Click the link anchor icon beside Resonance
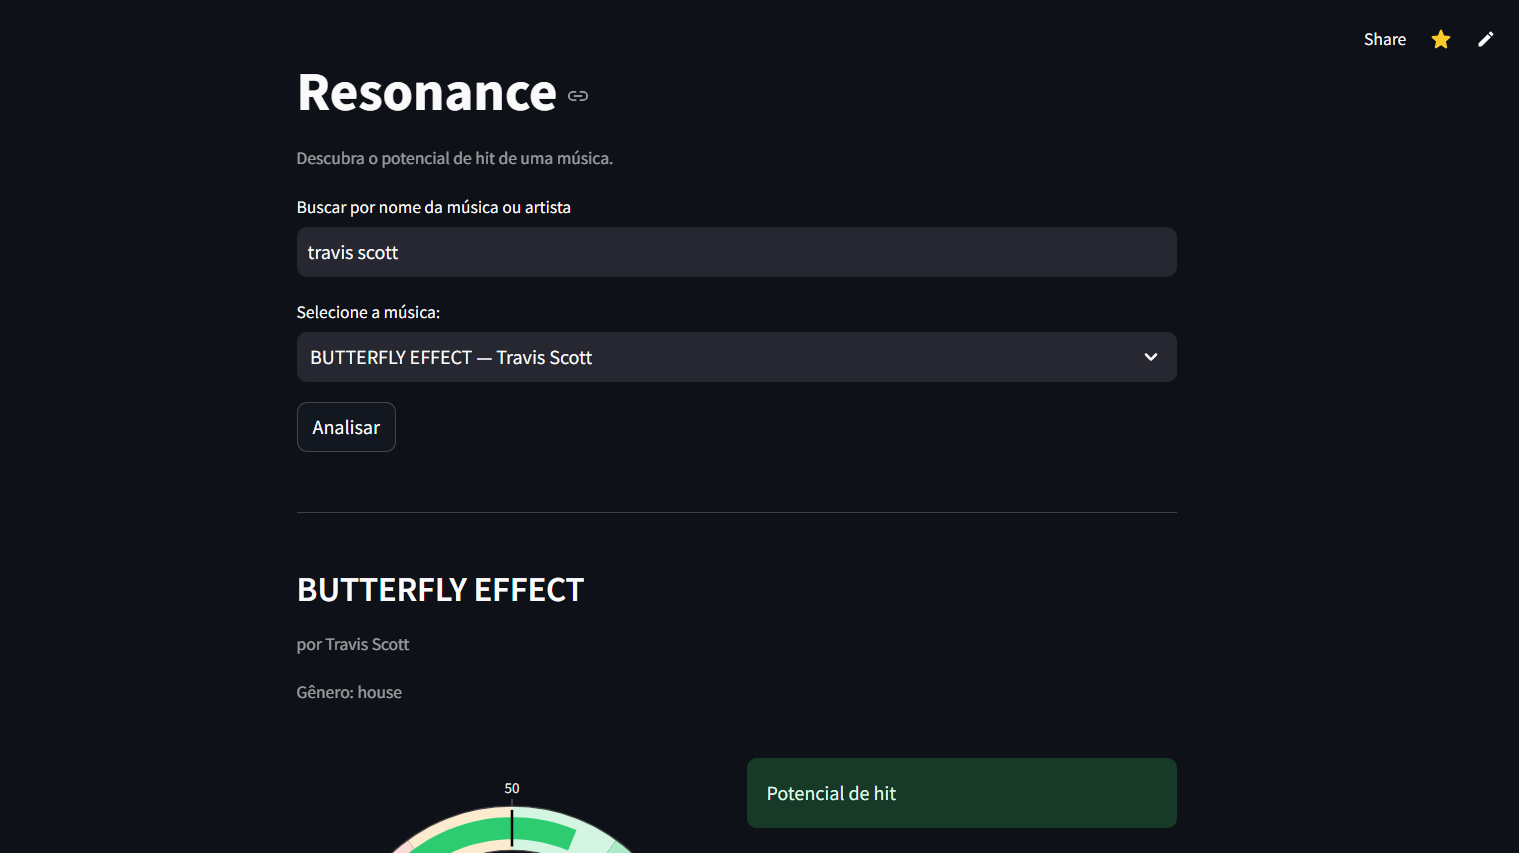This screenshot has height=853, width=1519. click(578, 96)
